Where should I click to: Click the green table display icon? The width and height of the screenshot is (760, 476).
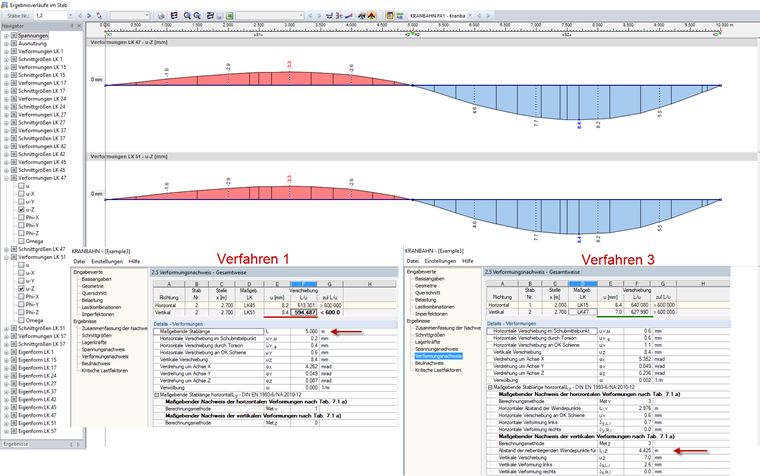coord(400,16)
